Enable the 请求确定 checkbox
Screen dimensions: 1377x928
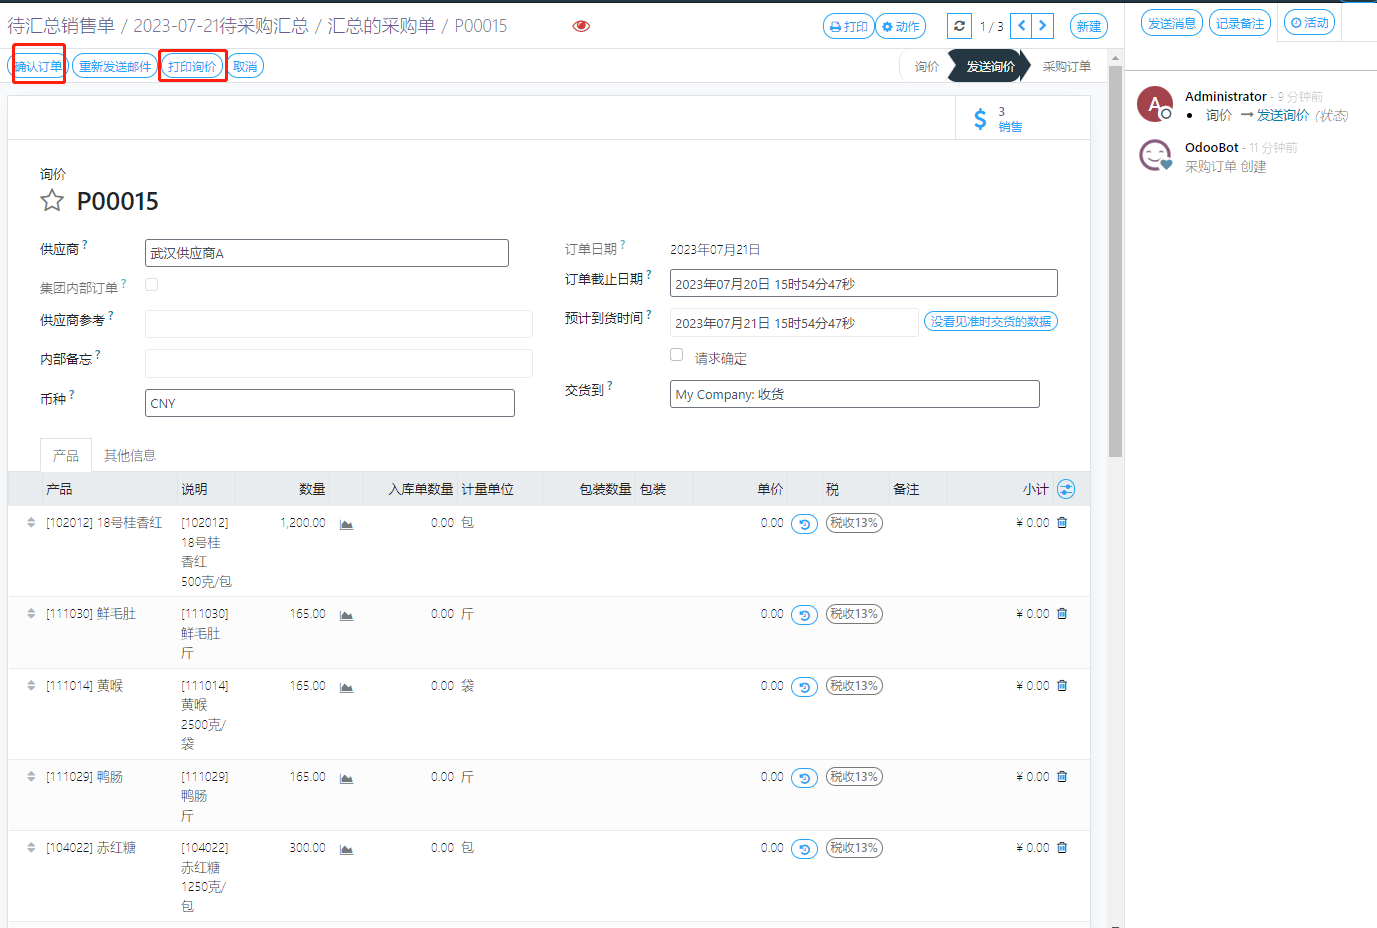(x=677, y=355)
